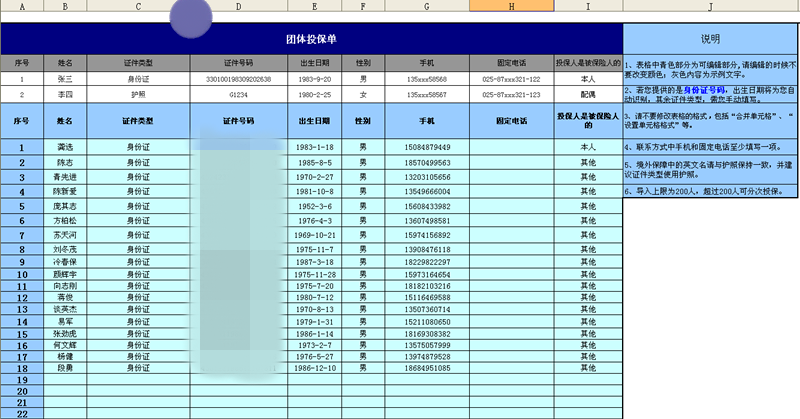Viewport: 800px width, 419px height.
Task: Select name cell 段勇
Action: tap(65, 367)
